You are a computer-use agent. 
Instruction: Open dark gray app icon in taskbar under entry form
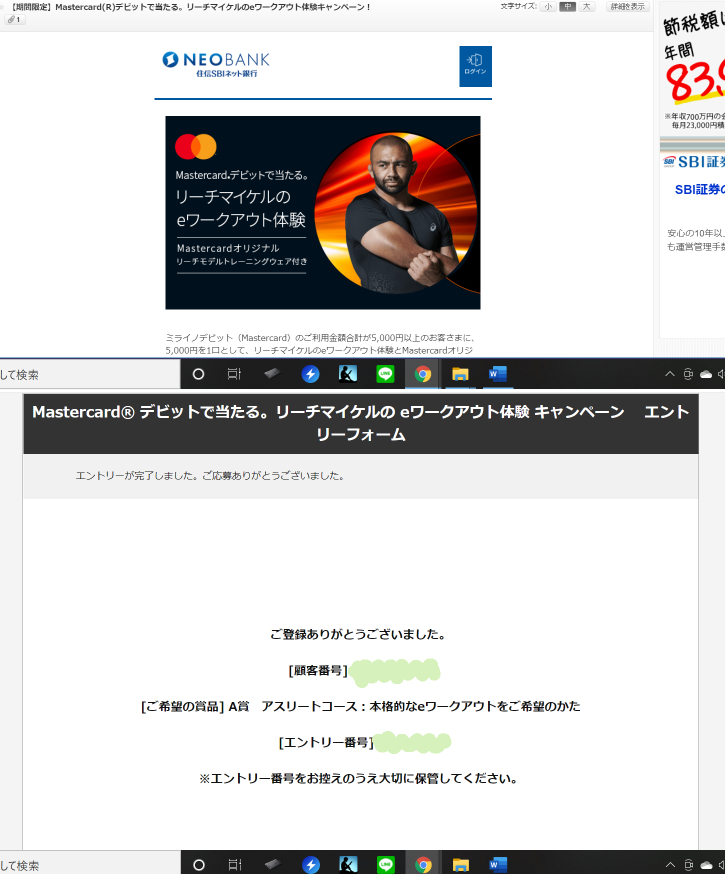(273, 865)
